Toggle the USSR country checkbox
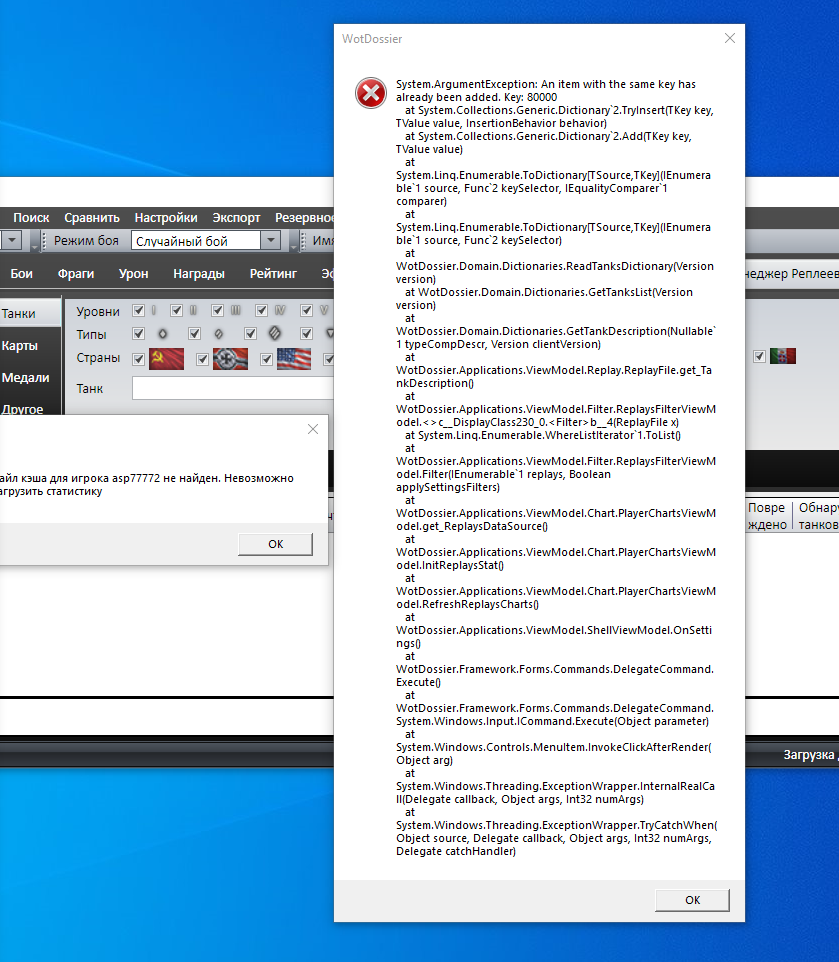839x962 pixels. point(139,359)
